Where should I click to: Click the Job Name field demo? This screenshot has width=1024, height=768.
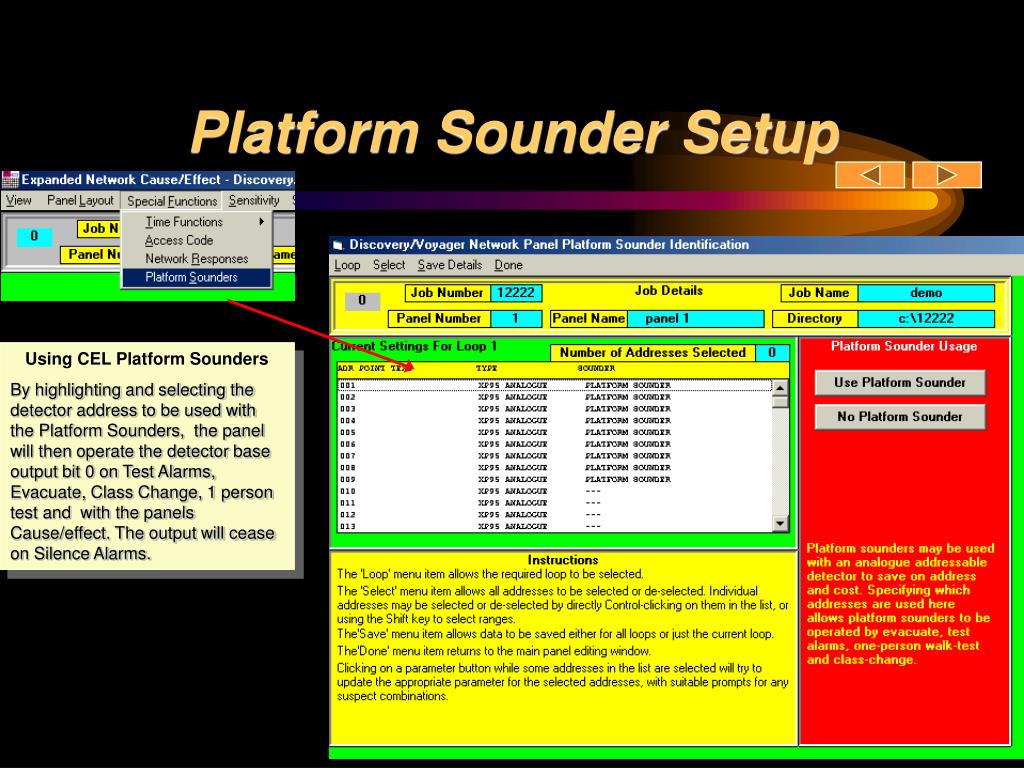click(926, 293)
